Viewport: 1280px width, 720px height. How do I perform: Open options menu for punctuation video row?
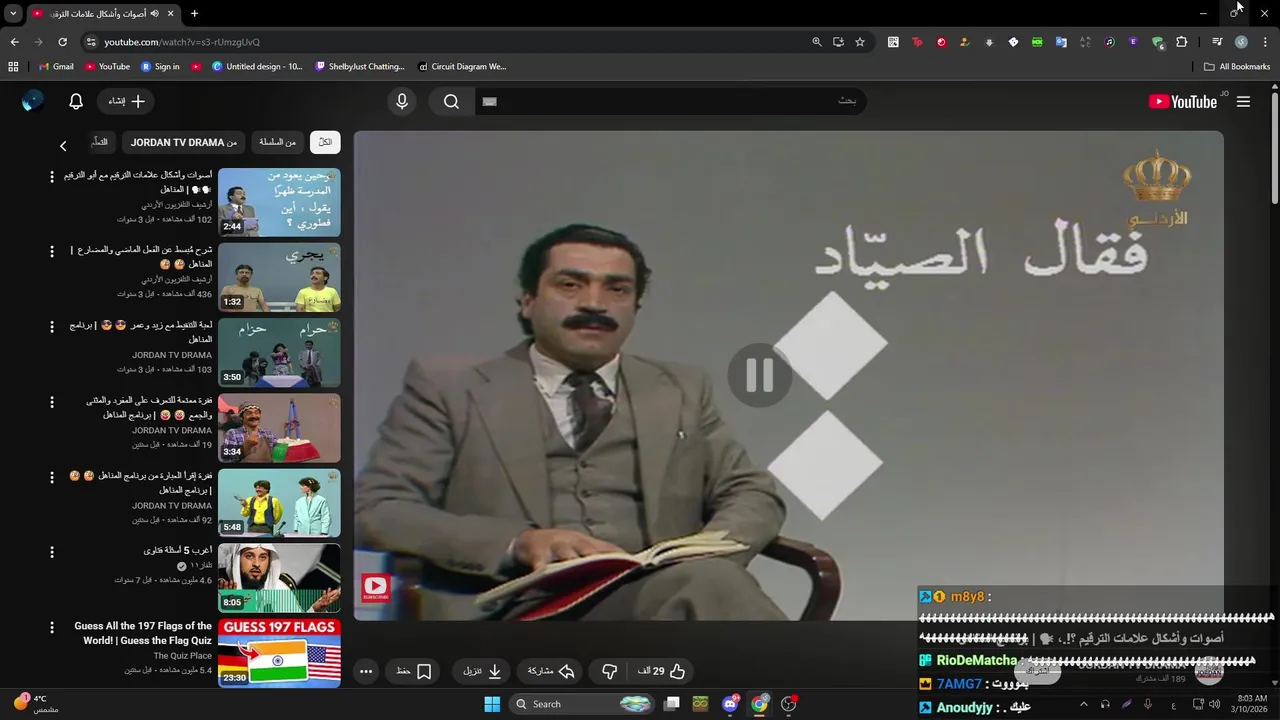[x=52, y=177]
